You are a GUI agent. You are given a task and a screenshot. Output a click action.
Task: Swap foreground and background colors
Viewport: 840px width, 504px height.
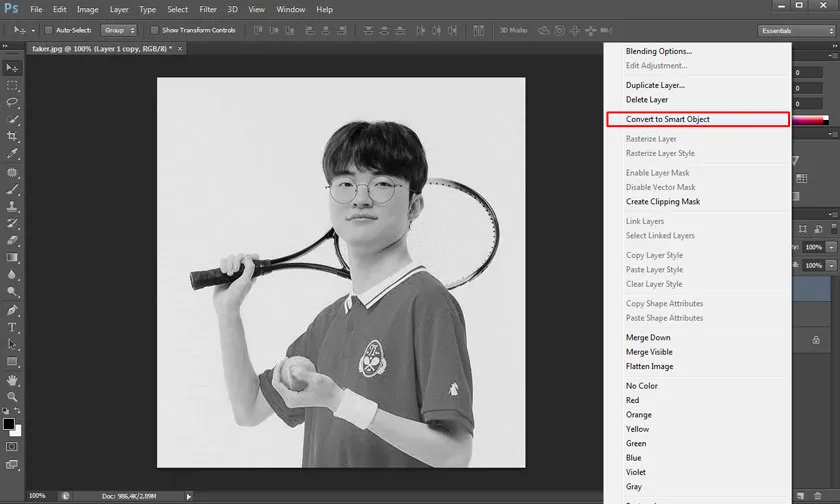tap(18, 410)
